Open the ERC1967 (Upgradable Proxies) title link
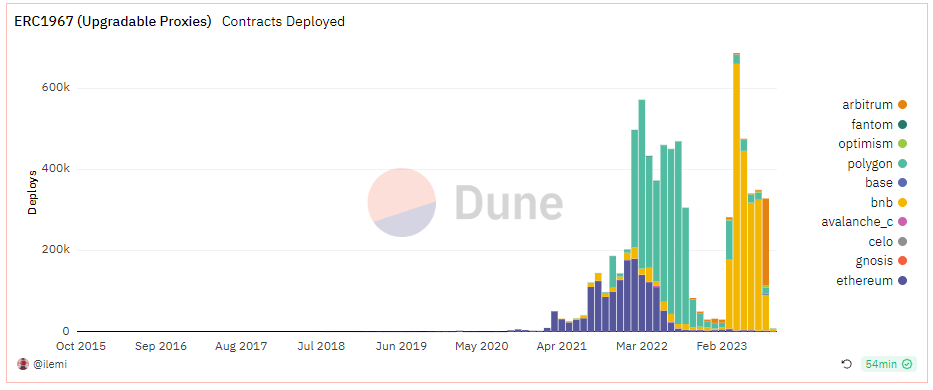Image resolution: width=933 pixels, height=390 pixels. click(113, 21)
